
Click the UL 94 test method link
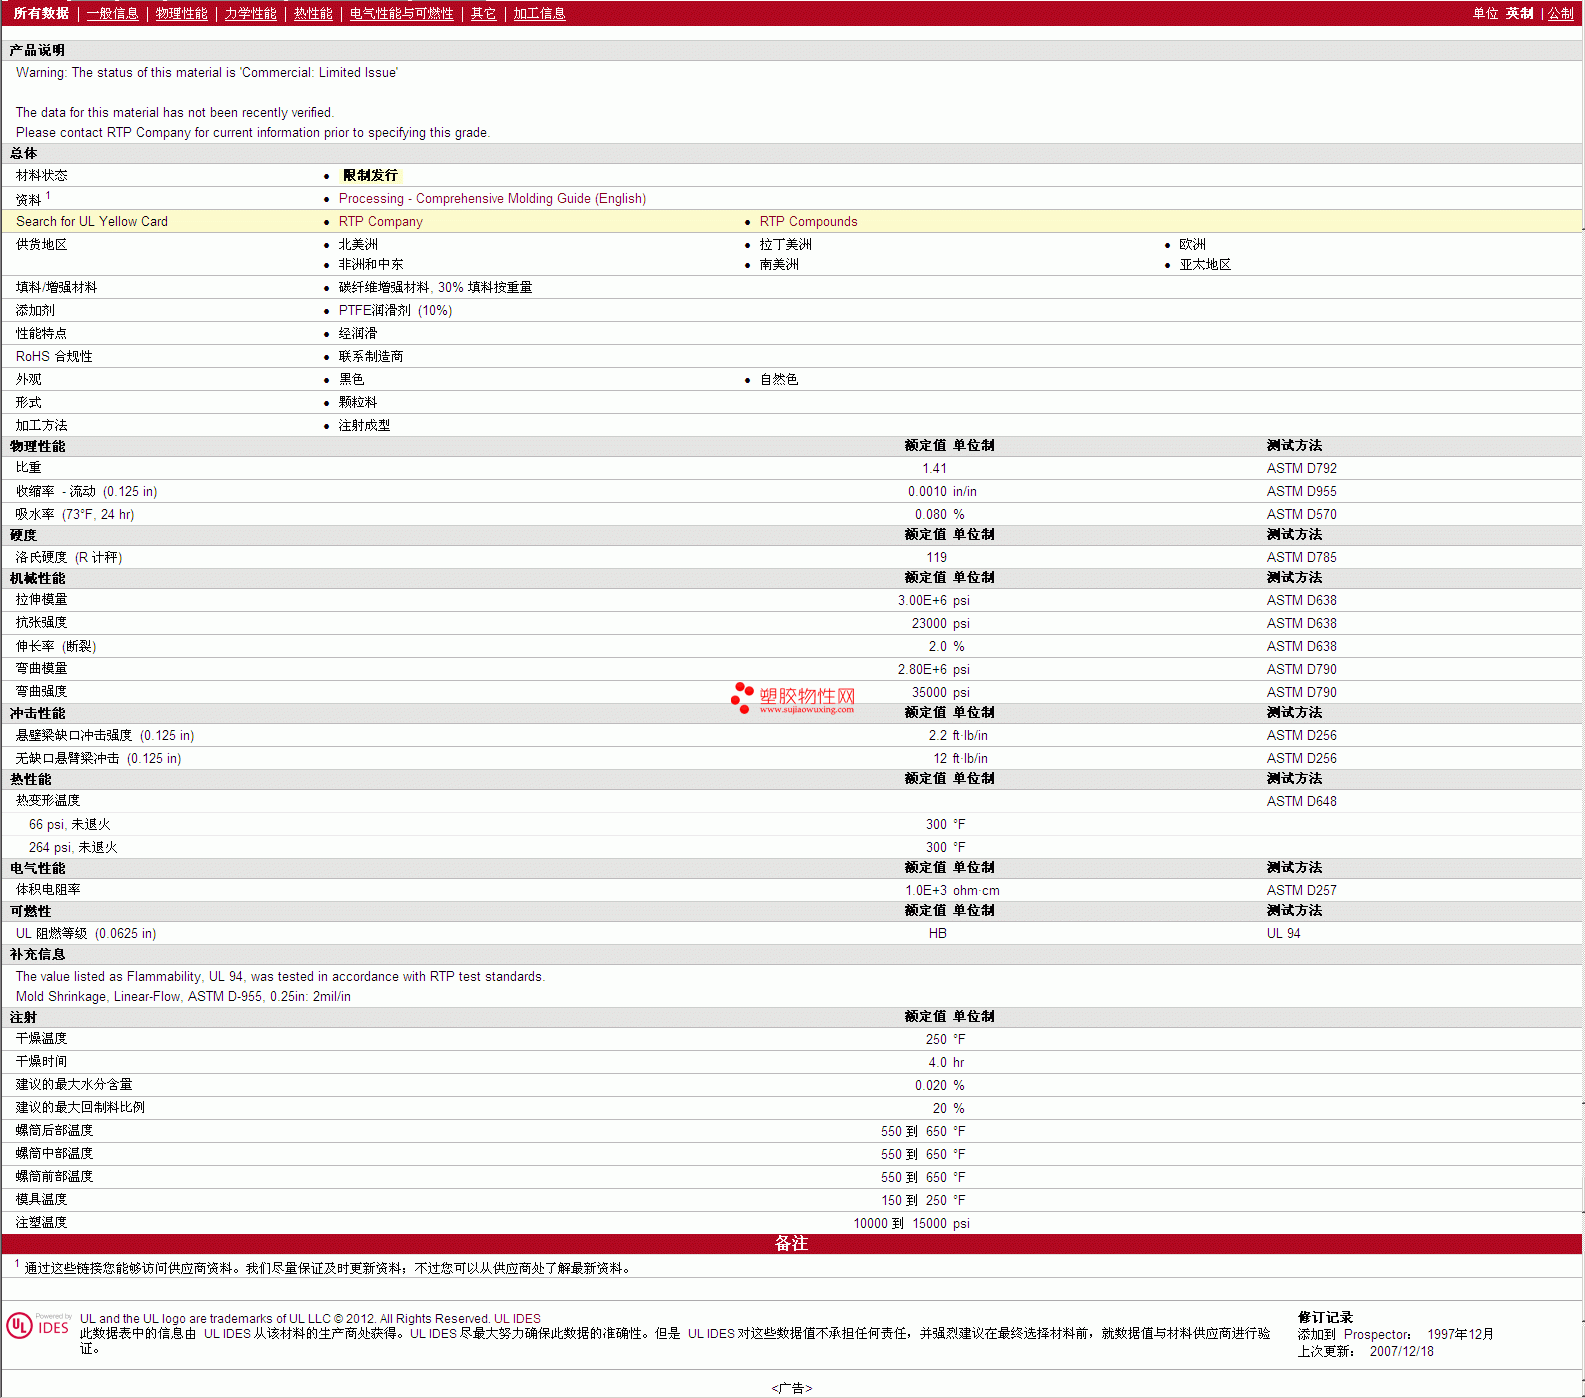coord(1283,934)
